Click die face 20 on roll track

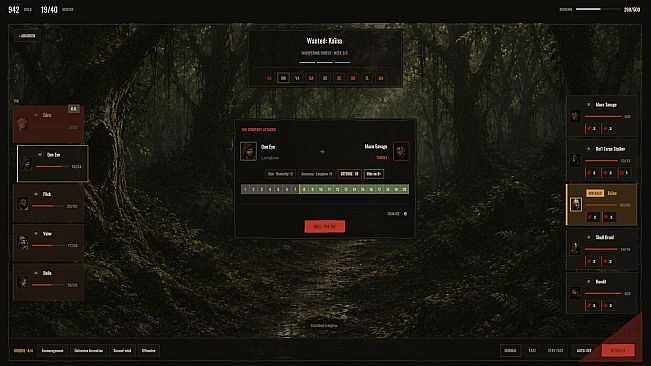(405, 189)
